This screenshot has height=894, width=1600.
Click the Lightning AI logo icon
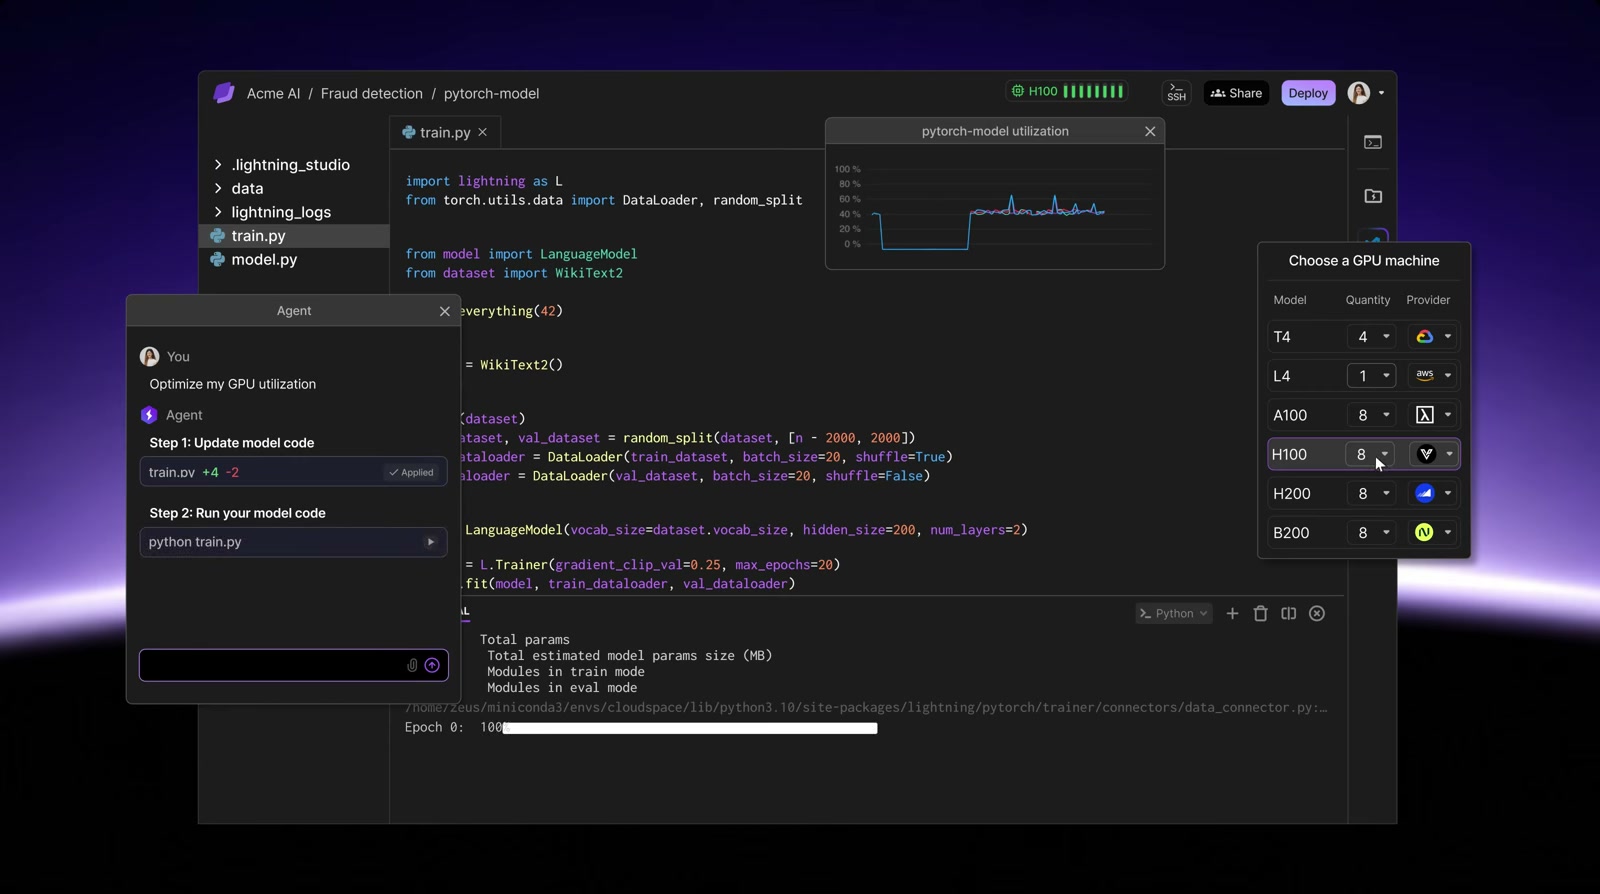coord(224,93)
